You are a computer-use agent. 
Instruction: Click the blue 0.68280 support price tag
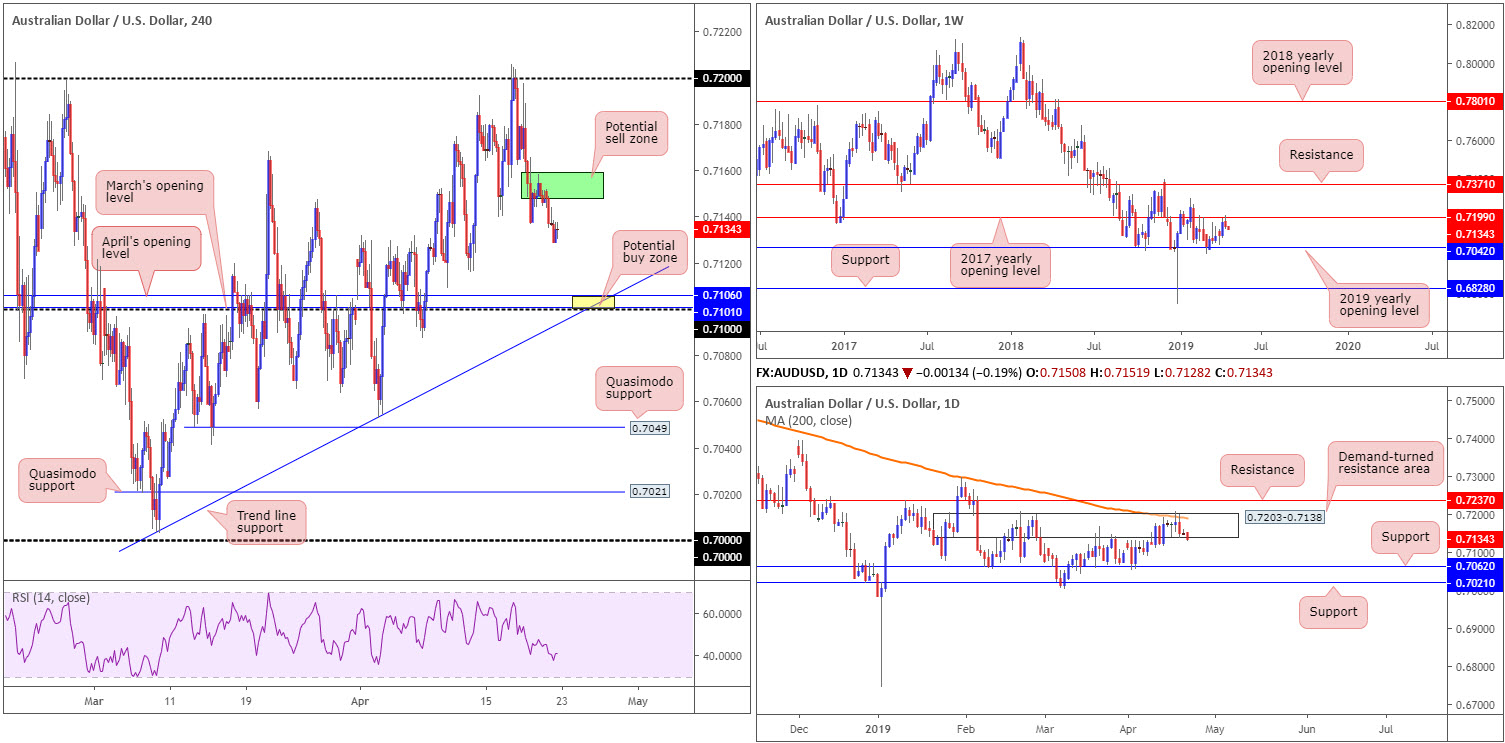[x=1475, y=289]
